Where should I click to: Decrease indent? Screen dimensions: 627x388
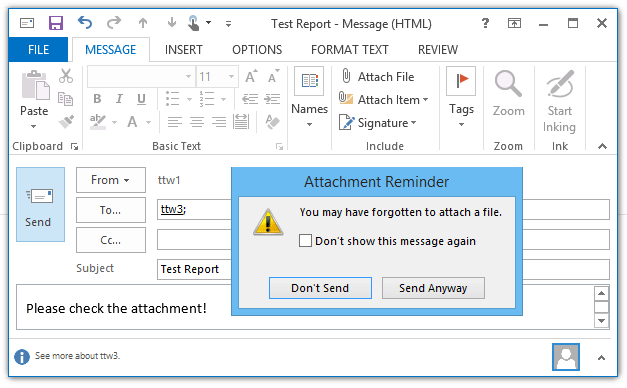tap(250, 99)
